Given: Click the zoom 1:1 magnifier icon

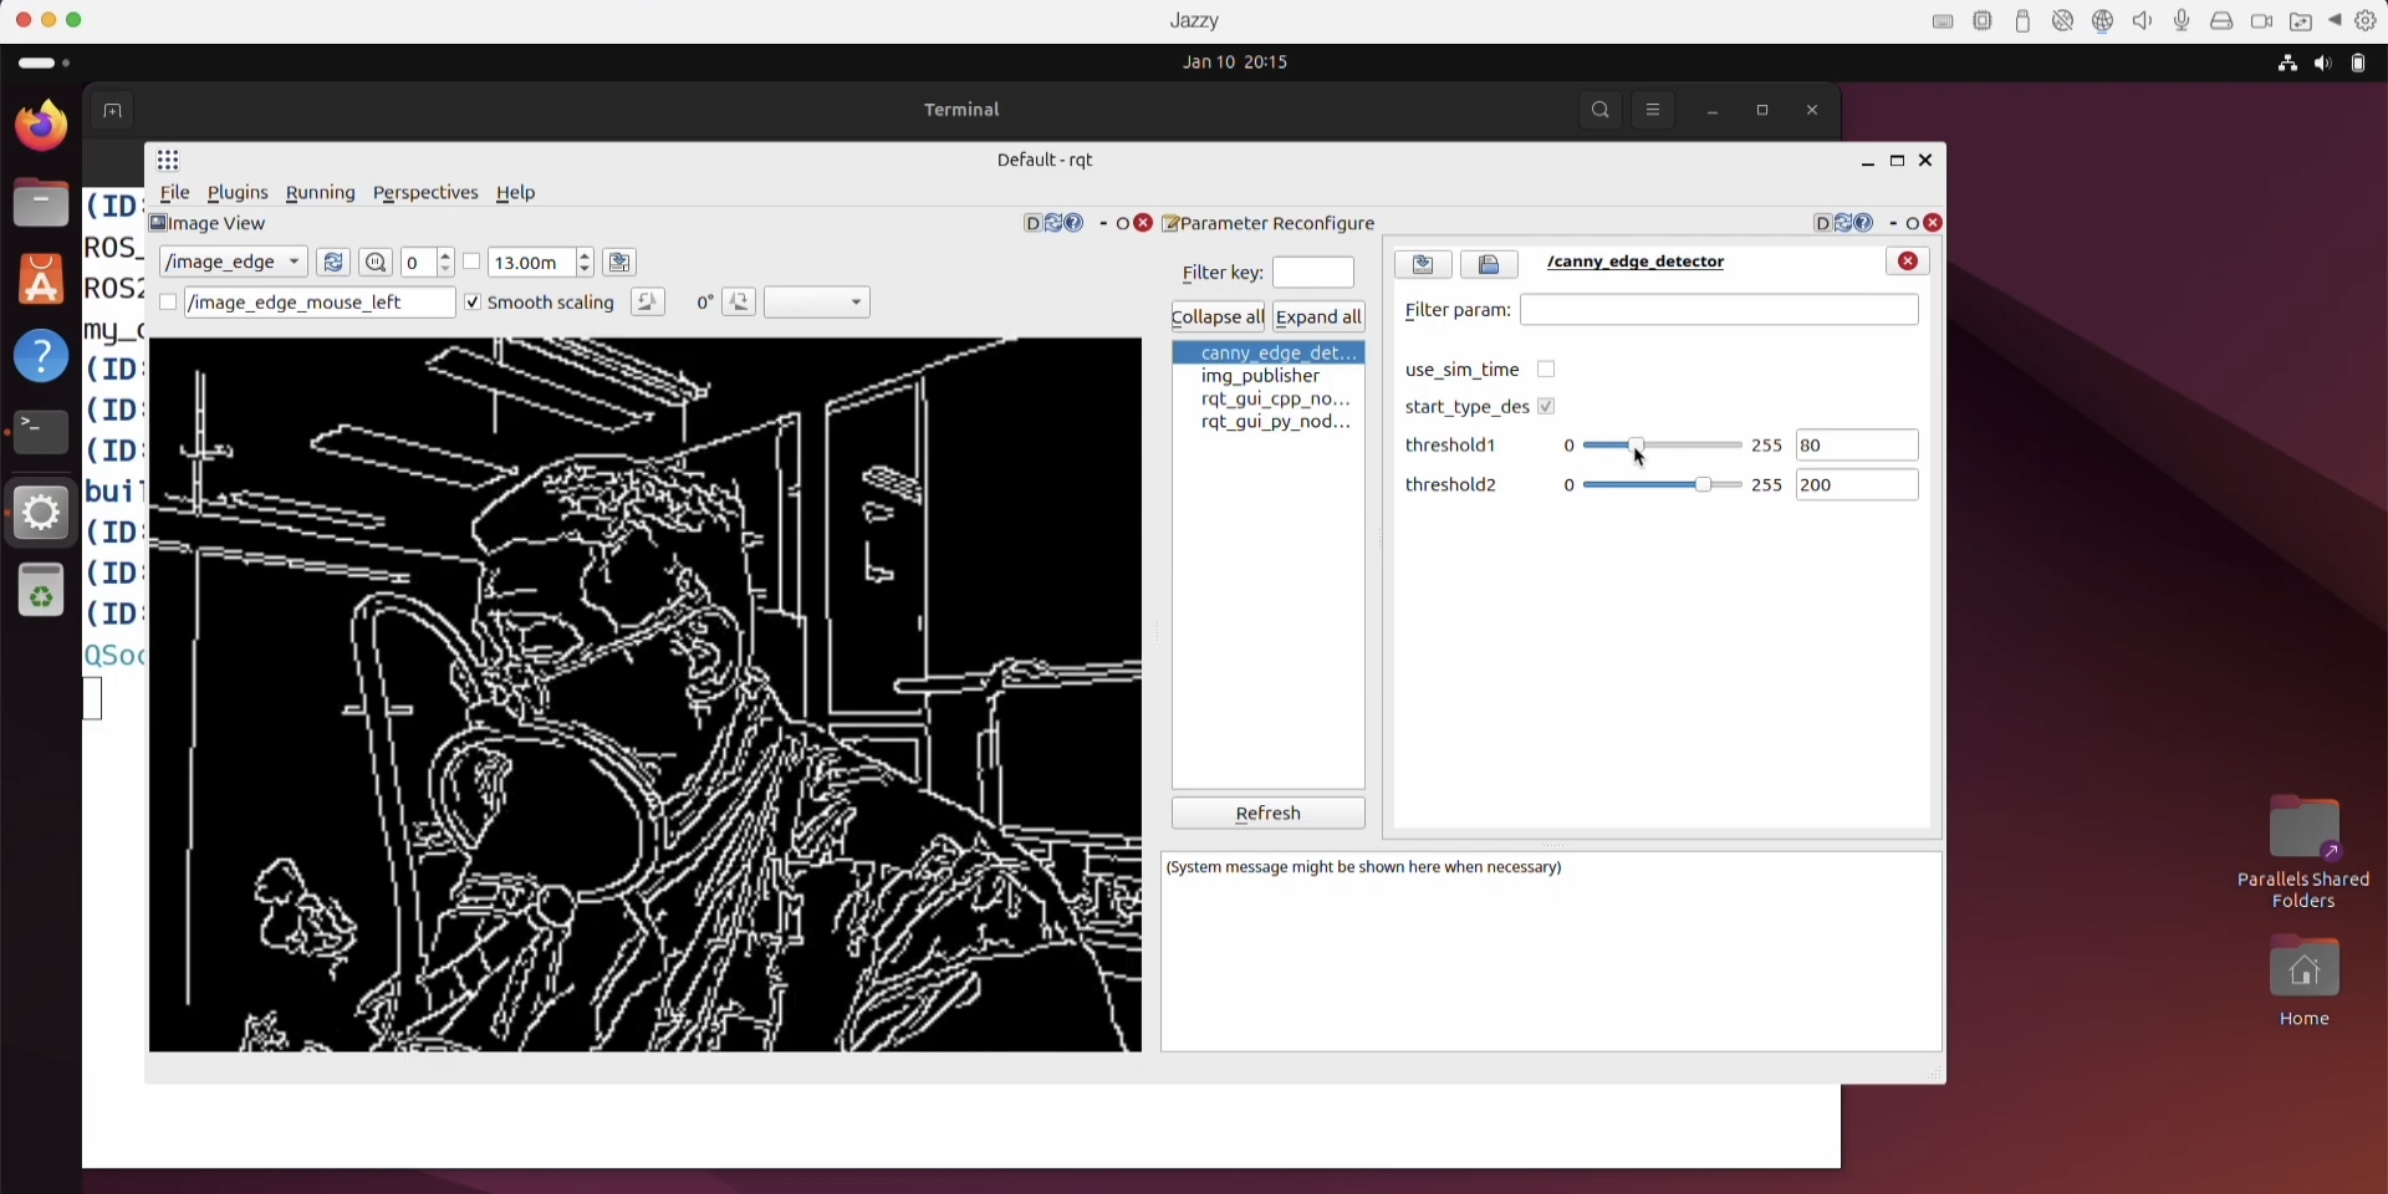Looking at the screenshot, I should click(x=376, y=262).
